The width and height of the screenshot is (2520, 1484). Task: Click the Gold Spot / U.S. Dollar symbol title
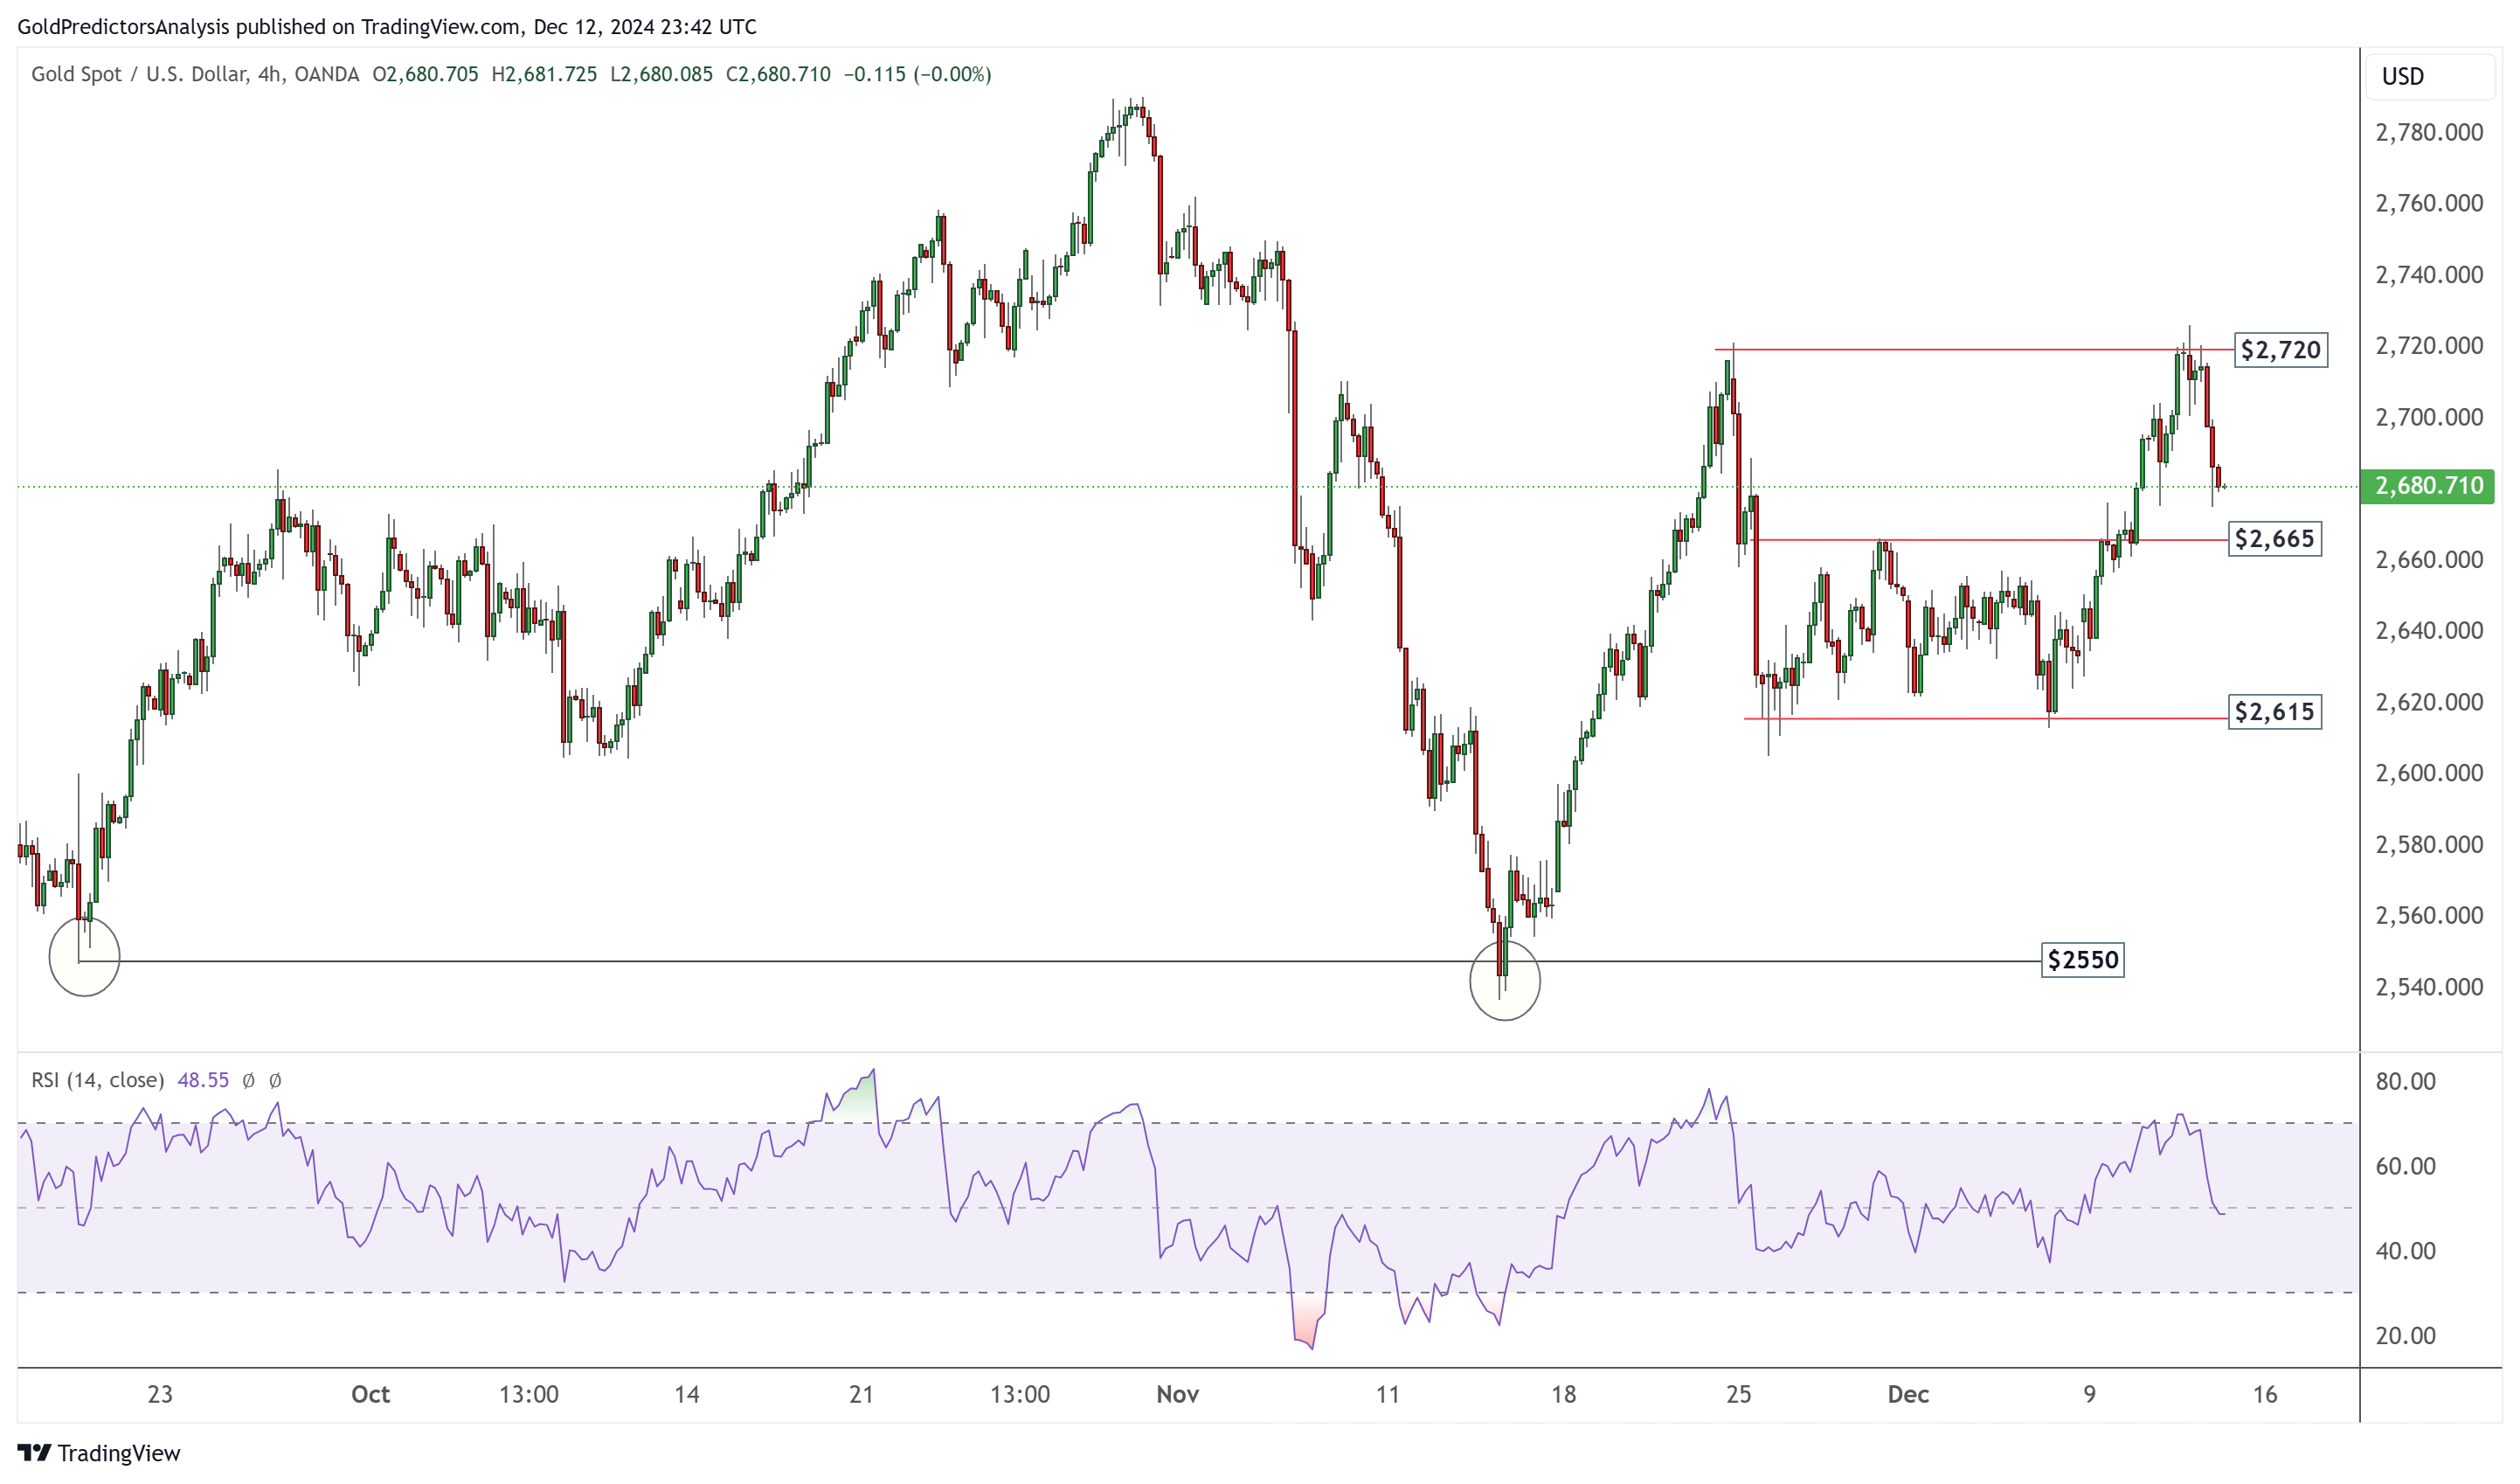point(139,74)
